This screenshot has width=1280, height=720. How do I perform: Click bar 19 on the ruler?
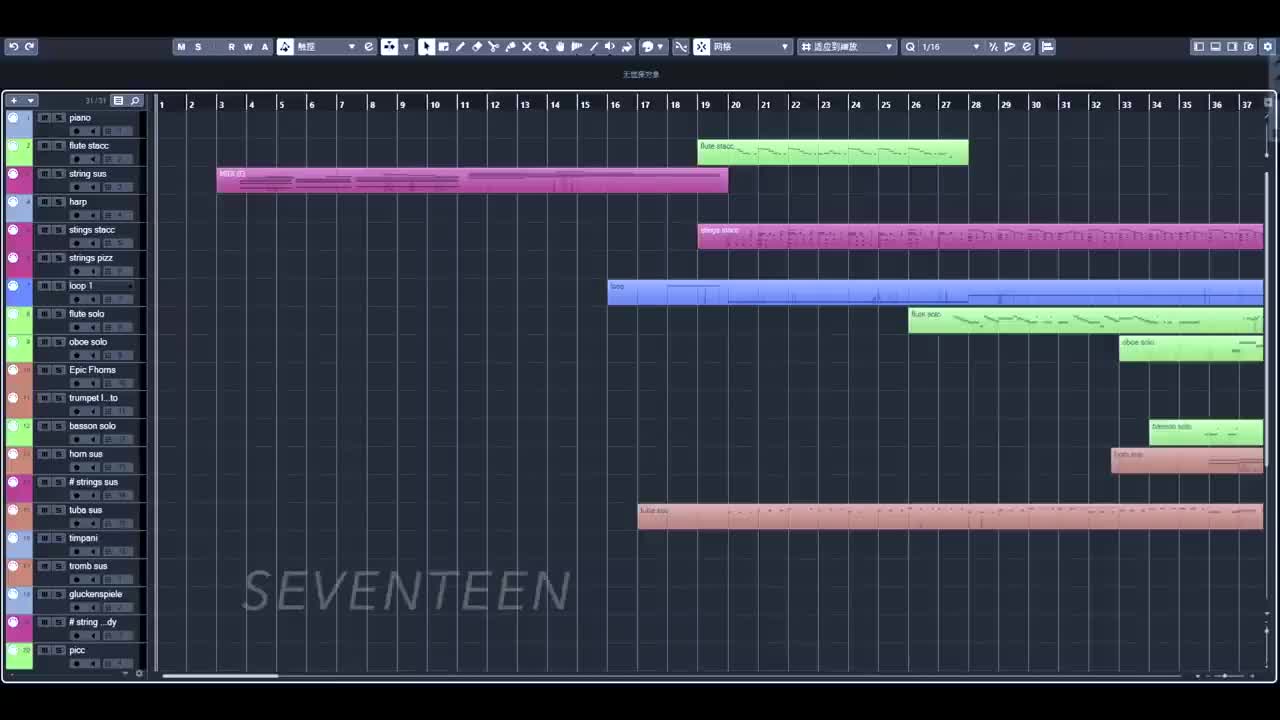[x=705, y=104]
